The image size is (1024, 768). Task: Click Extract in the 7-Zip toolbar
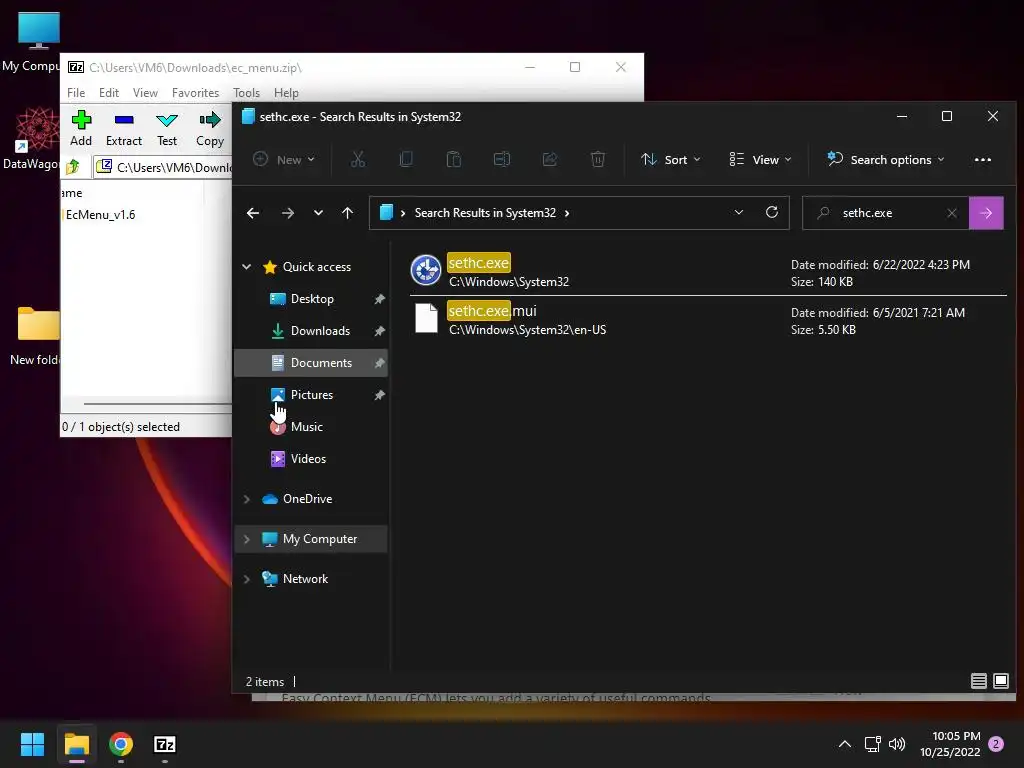tap(123, 129)
